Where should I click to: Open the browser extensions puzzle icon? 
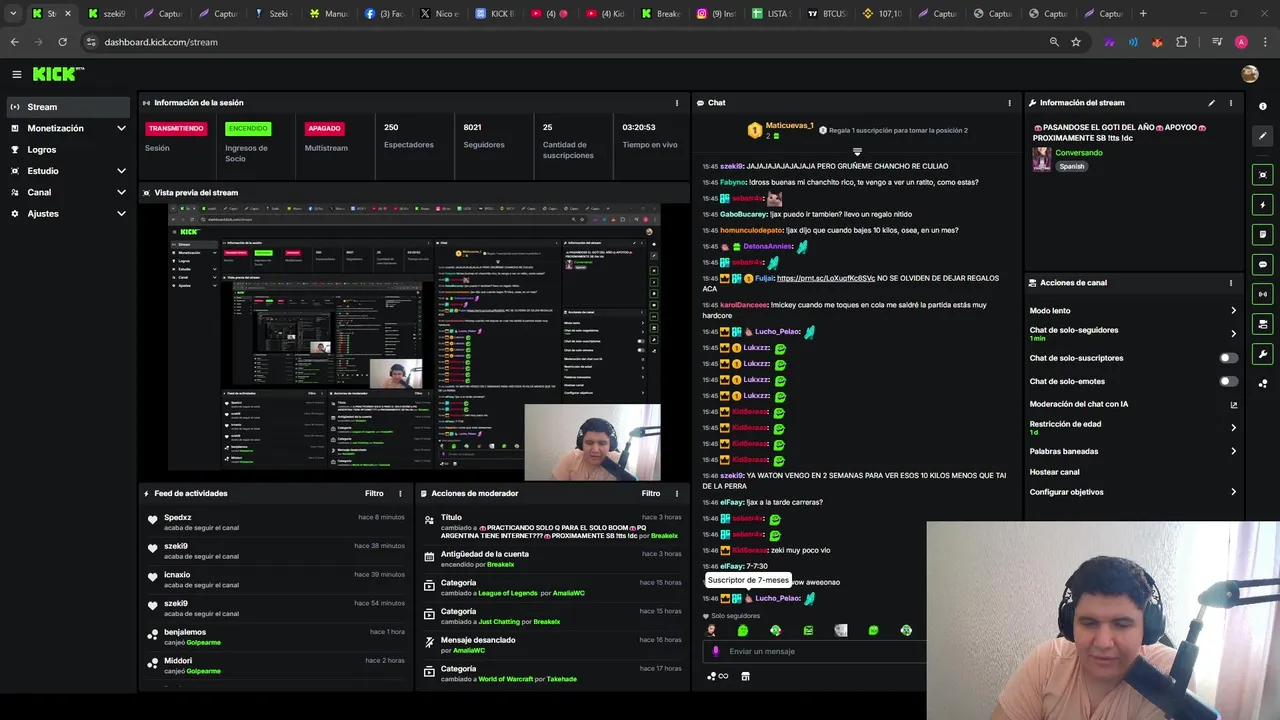[x=1181, y=42]
